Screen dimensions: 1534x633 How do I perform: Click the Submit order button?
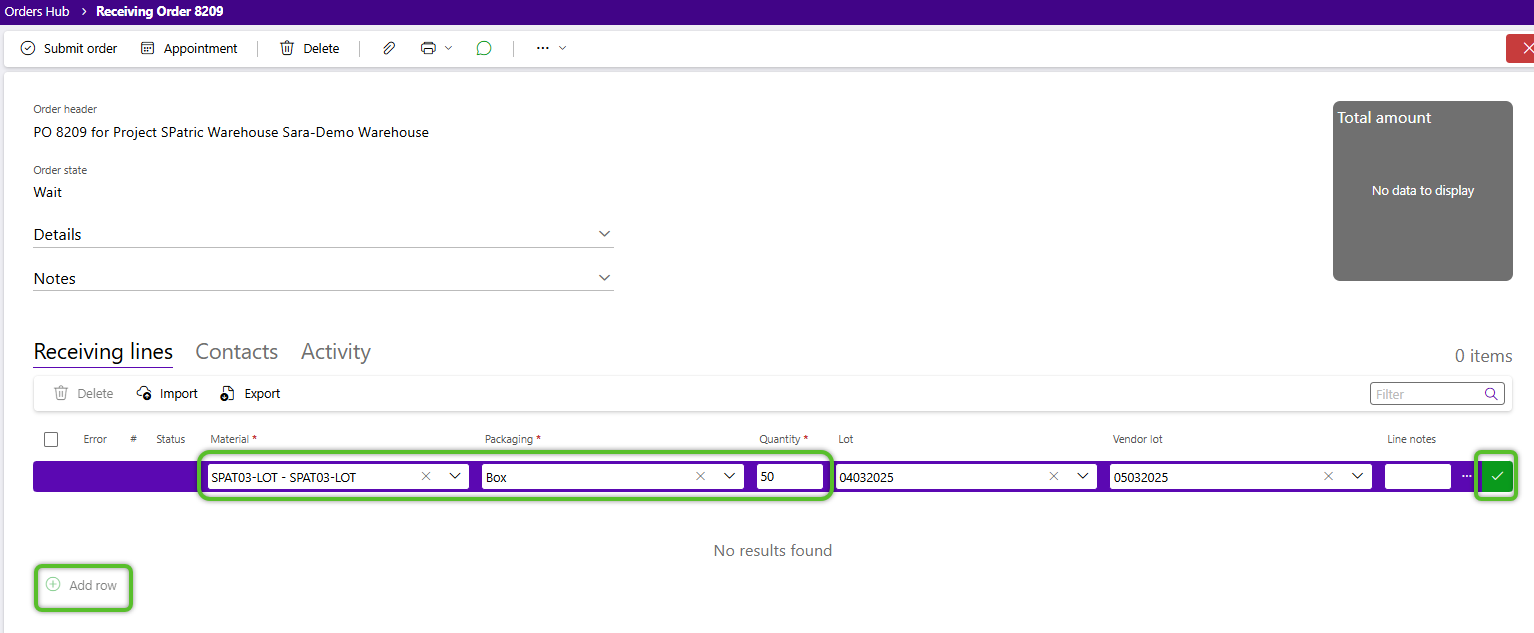click(x=69, y=48)
